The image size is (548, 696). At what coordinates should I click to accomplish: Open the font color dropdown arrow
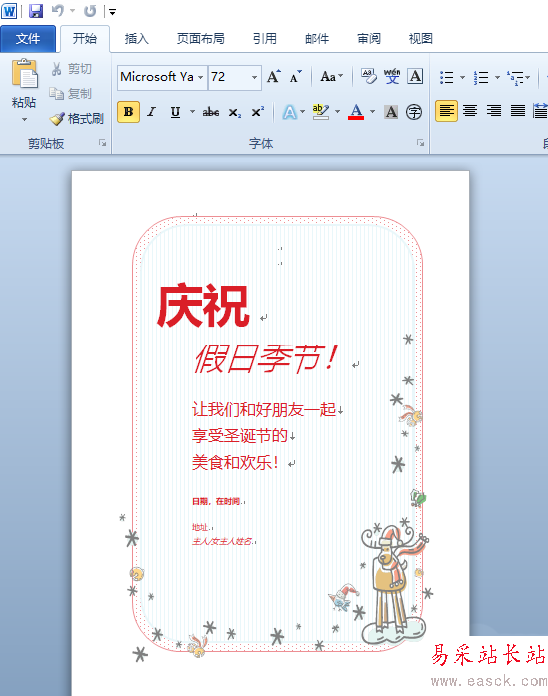tap(373, 112)
